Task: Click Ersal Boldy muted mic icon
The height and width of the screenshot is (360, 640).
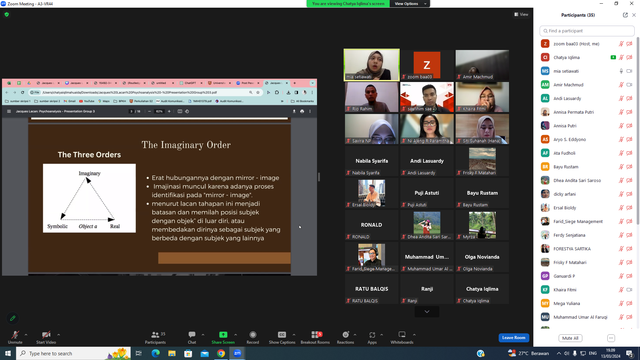Action: pos(621,208)
